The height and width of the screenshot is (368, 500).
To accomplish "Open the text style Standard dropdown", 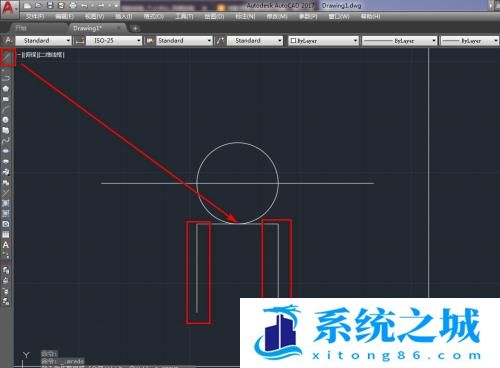I will [43, 41].
